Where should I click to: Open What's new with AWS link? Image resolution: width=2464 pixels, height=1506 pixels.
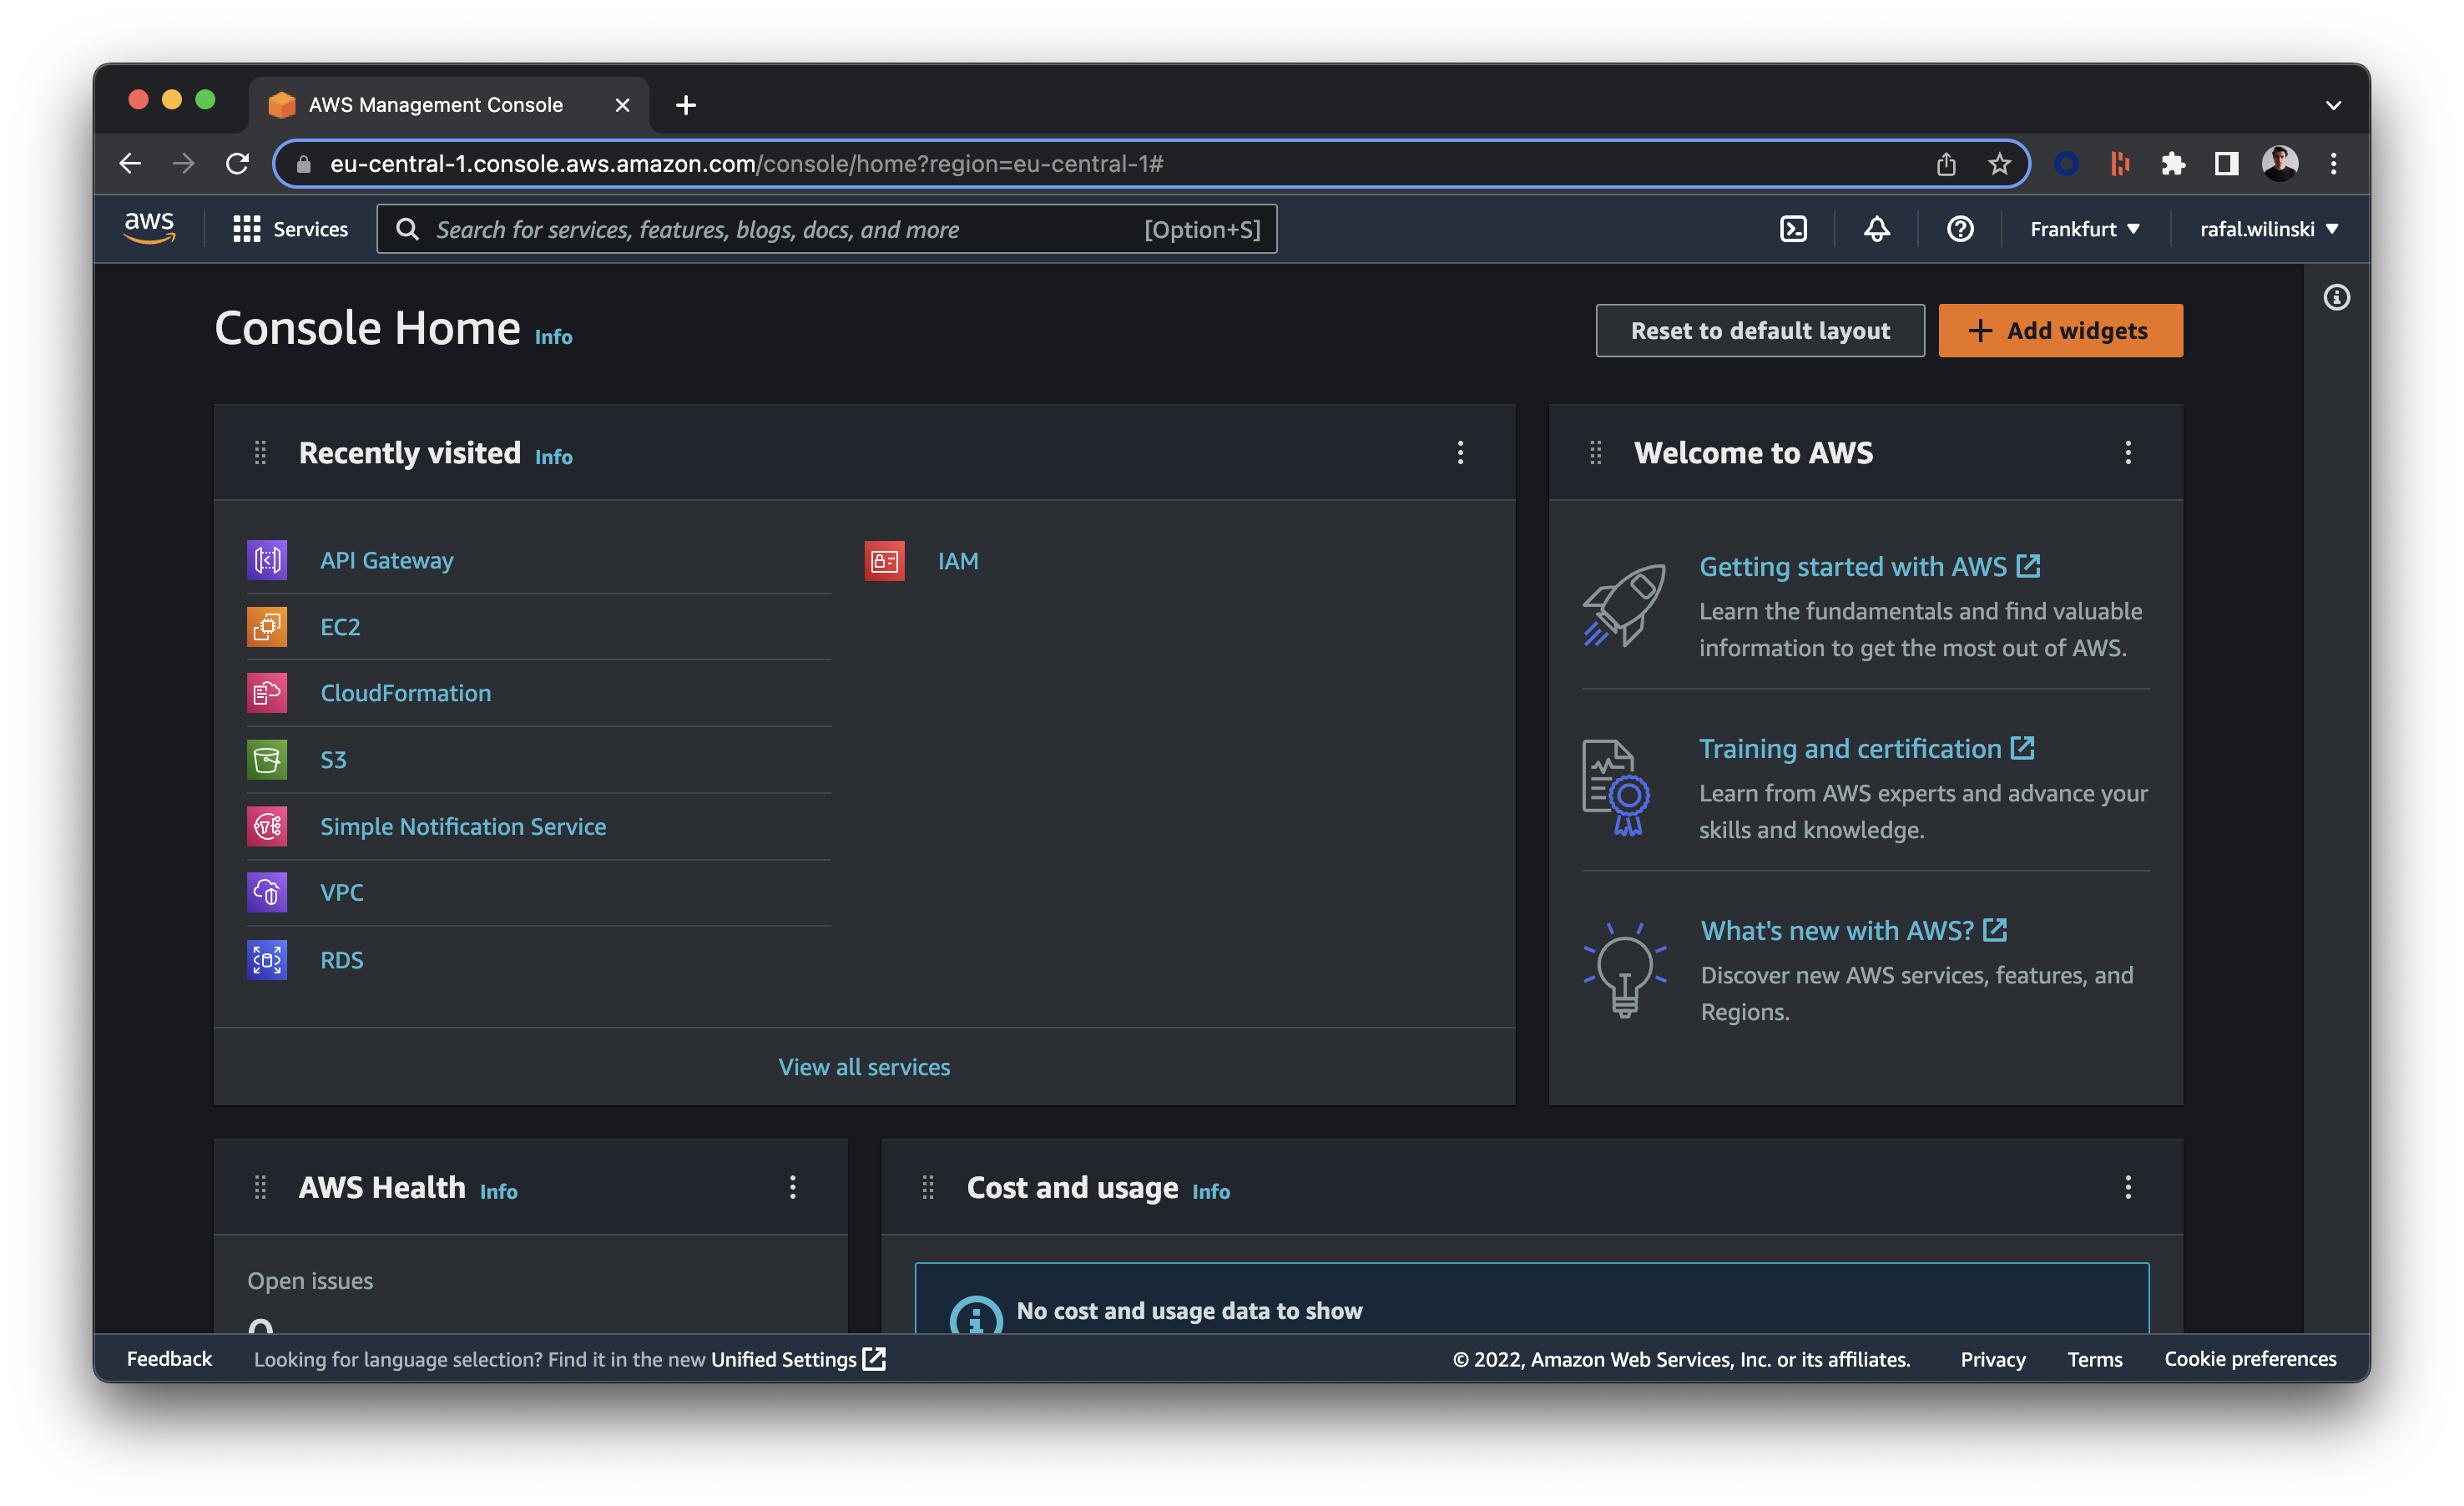coord(1854,930)
